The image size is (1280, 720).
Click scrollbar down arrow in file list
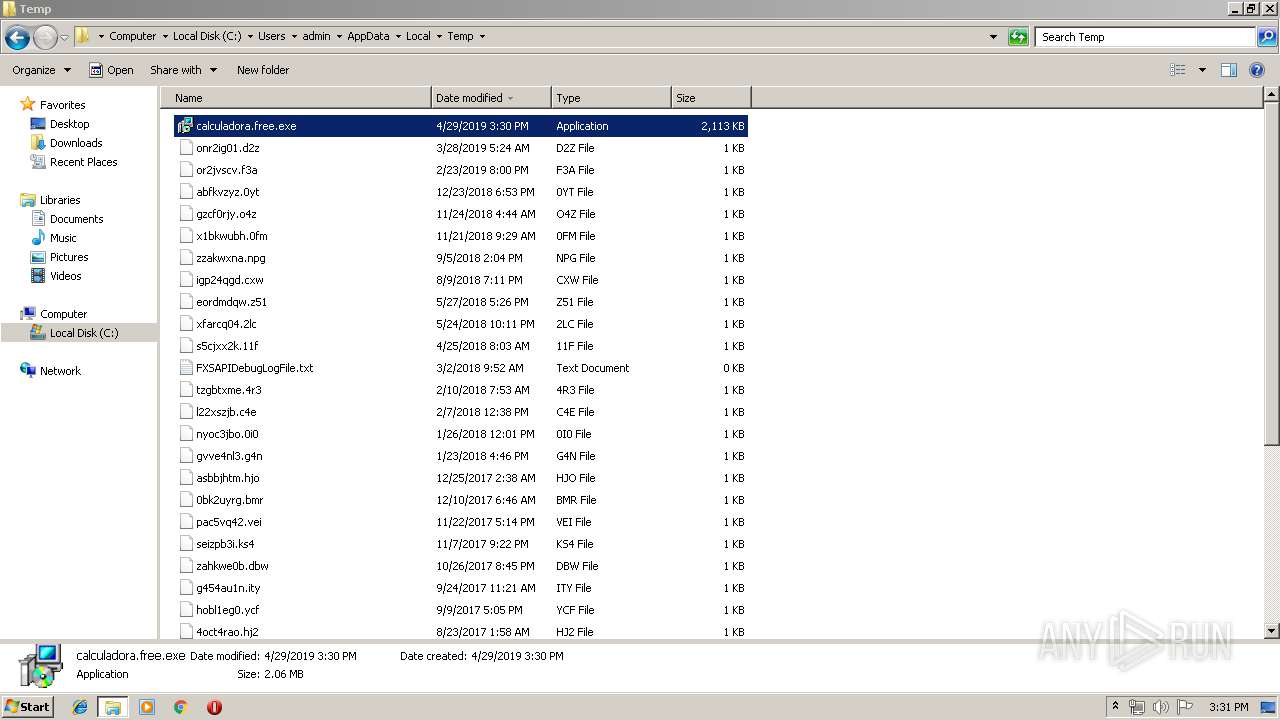point(1271,631)
